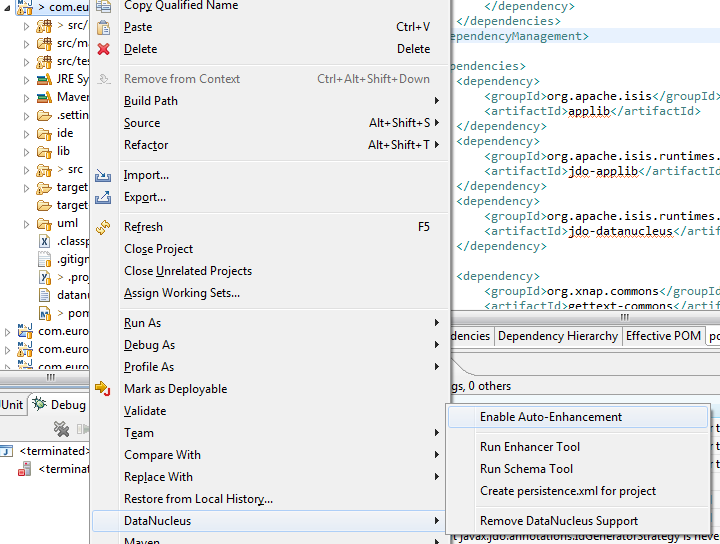Click the Refresh icon in context menu
Screen dimensions: 720x544
103,227
